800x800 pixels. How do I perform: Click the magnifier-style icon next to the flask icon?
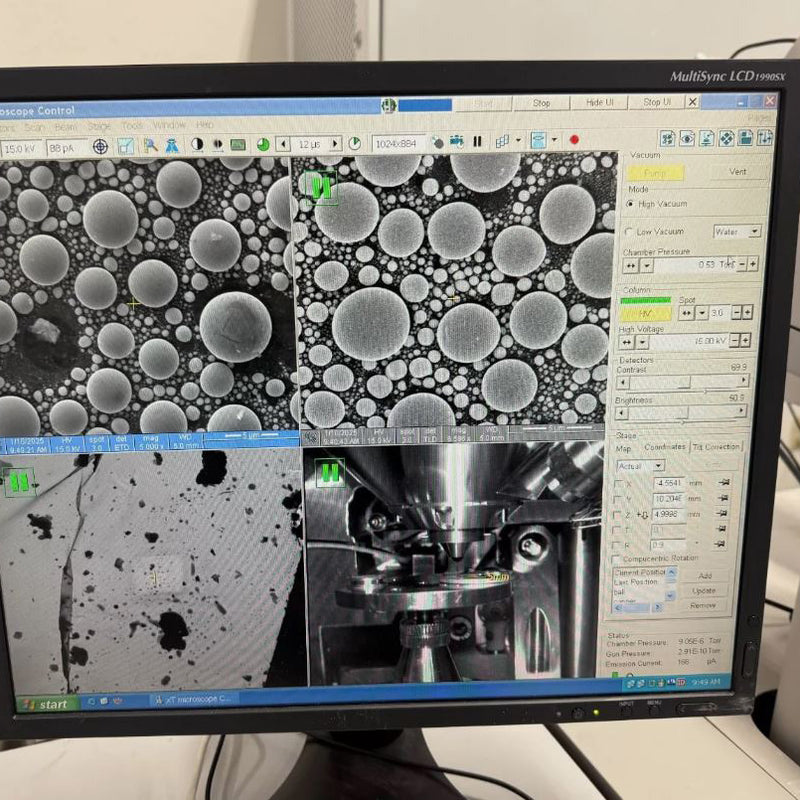coord(150,145)
